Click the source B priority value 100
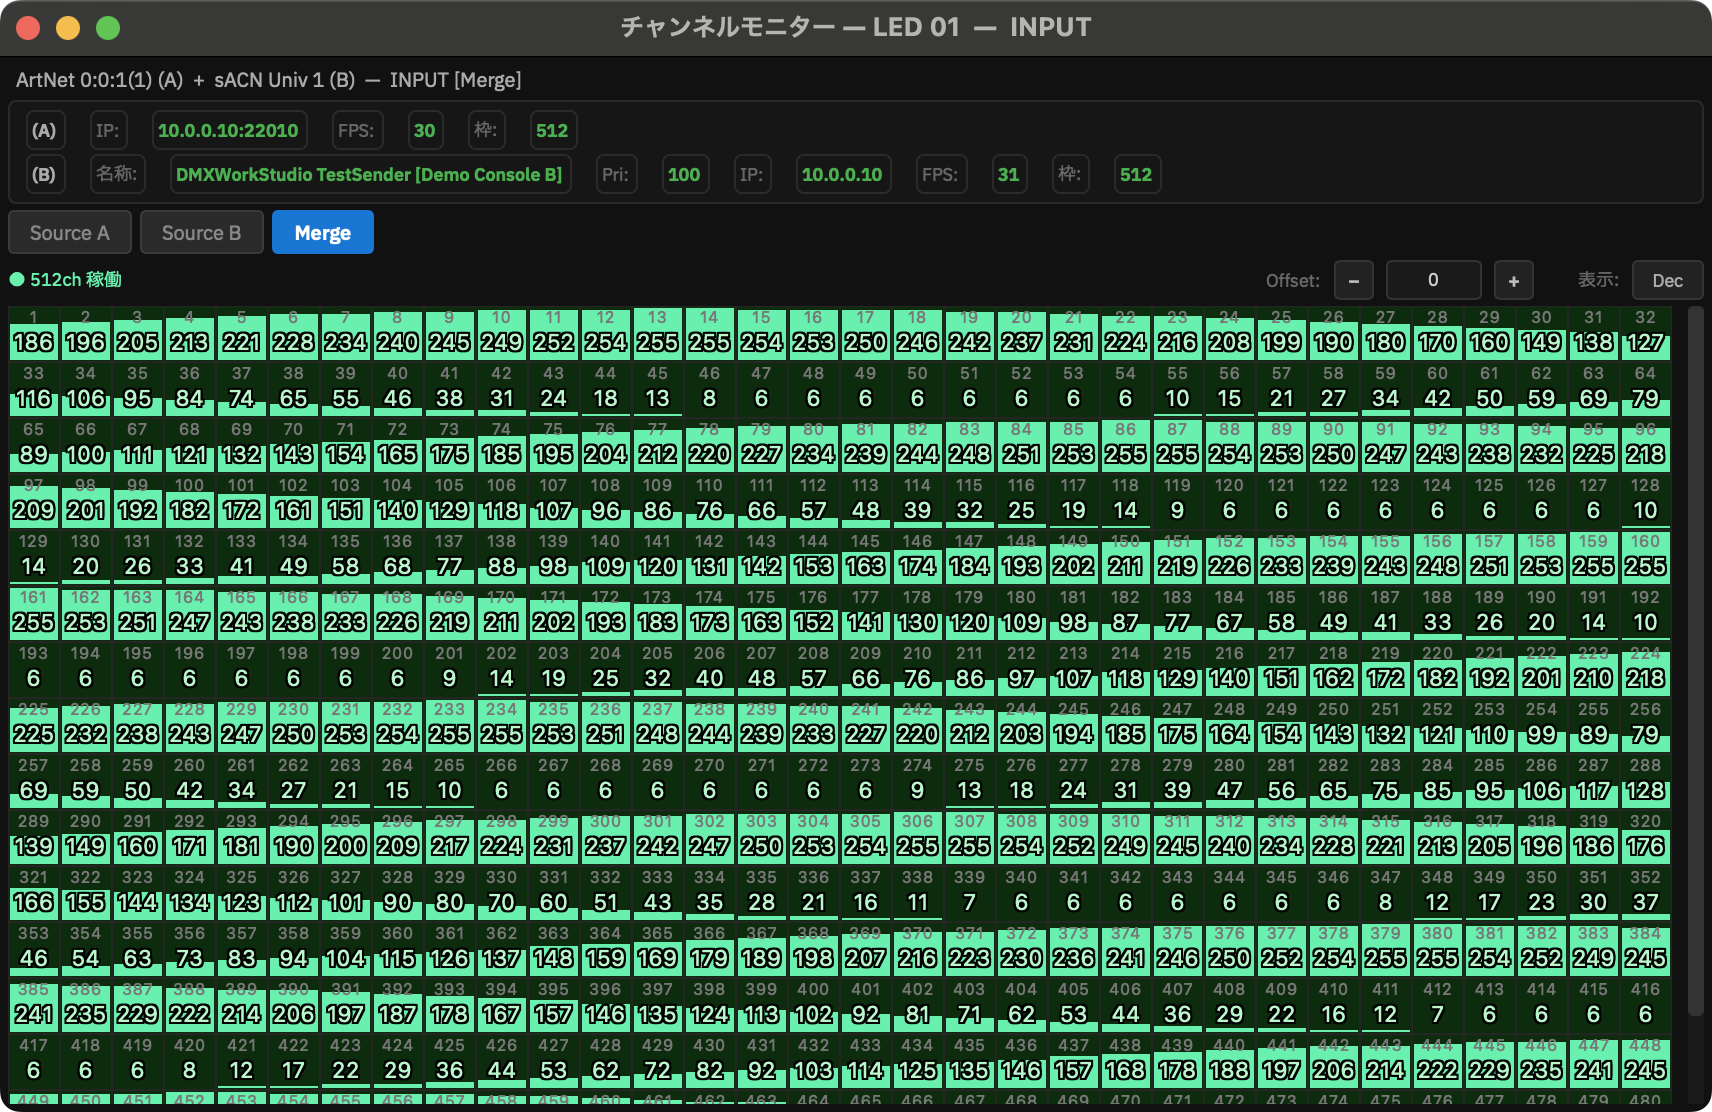This screenshot has width=1712, height=1112. [684, 175]
